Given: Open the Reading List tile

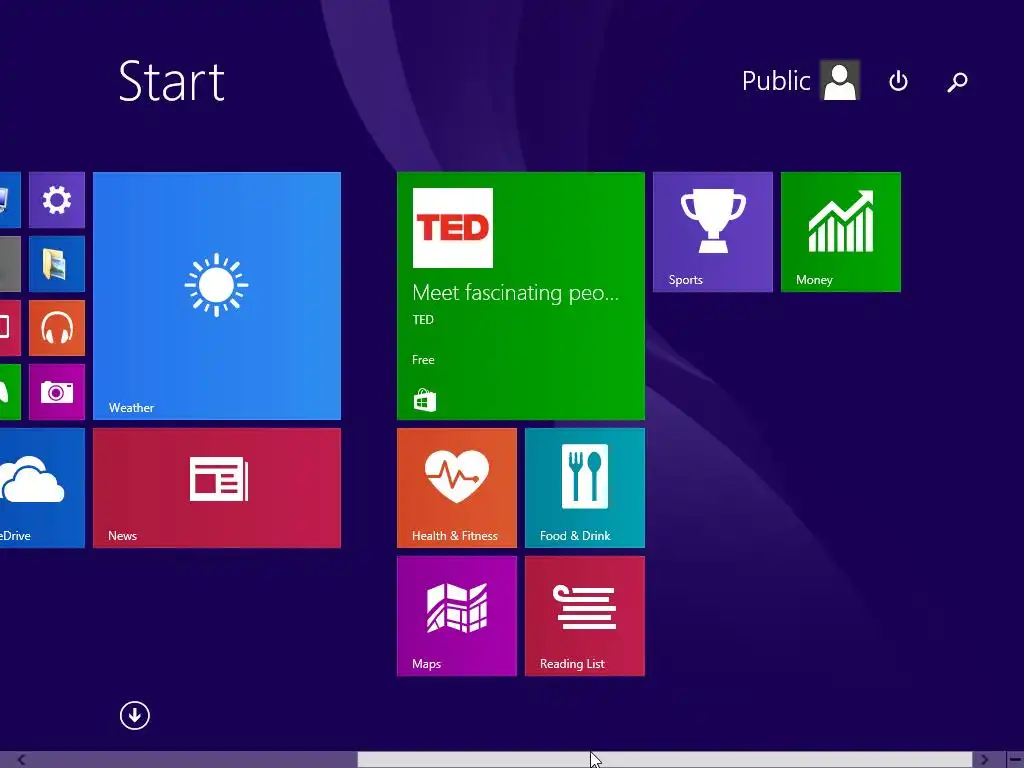Looking at the screenshot, I should 584,616.
